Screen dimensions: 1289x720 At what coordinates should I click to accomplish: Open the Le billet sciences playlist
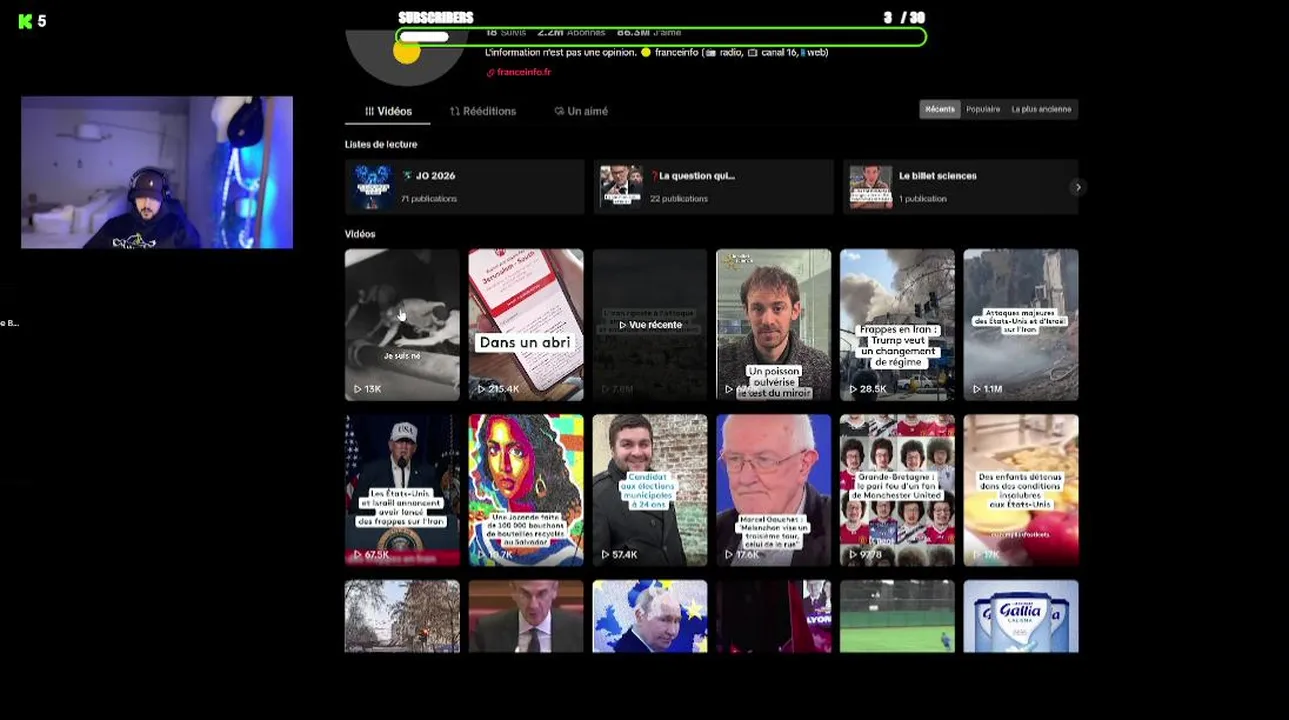click(961, 187)
